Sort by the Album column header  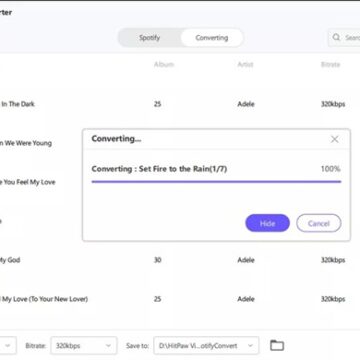(x=164, y=64)
